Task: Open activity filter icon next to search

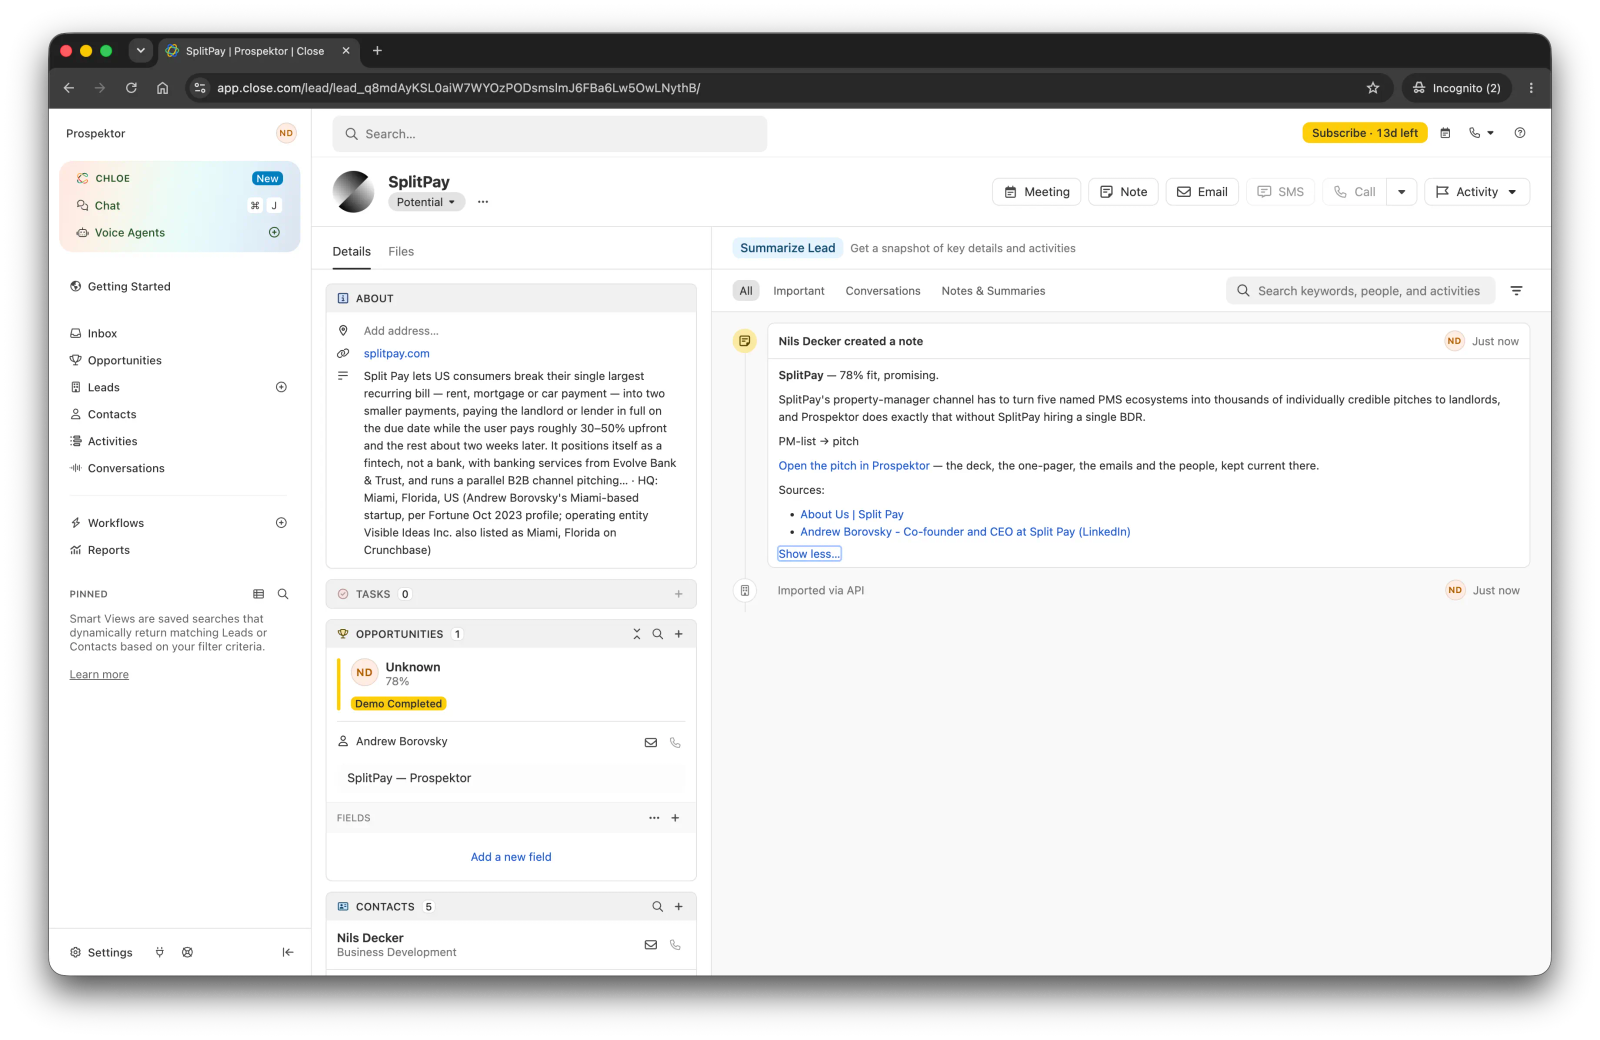Action: [1516, 291]
